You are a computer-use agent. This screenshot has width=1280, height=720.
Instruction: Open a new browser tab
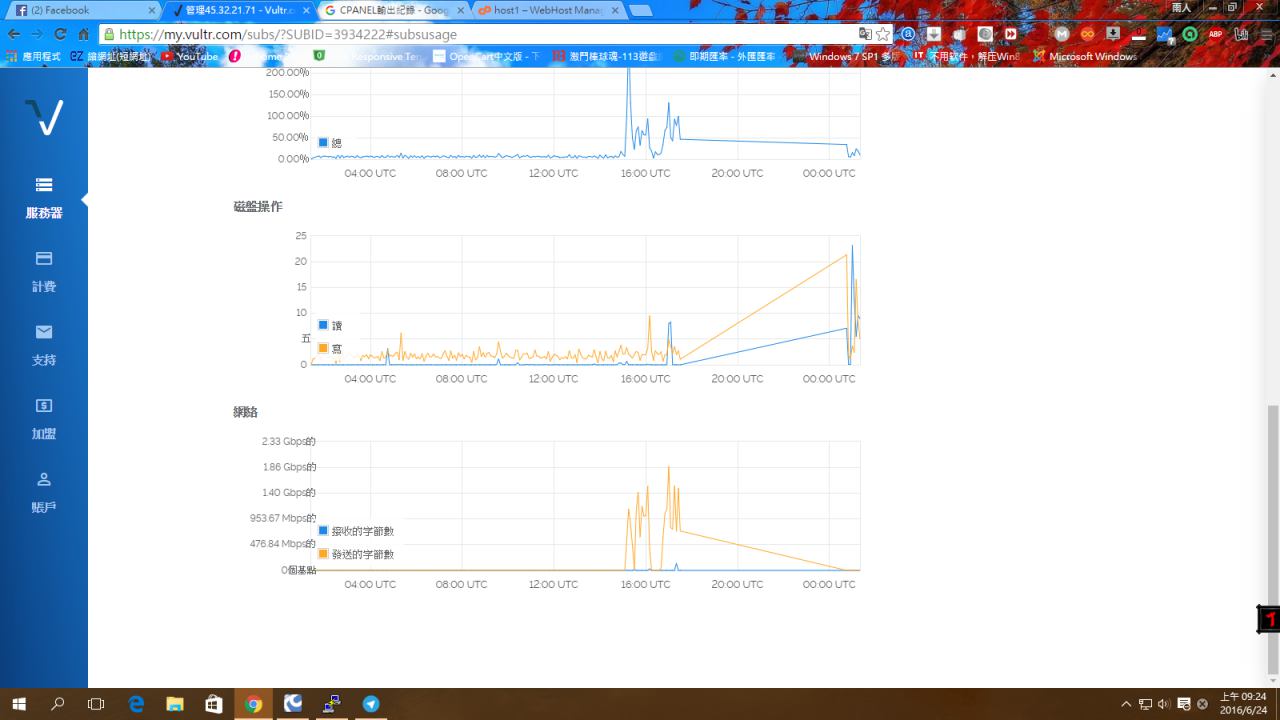640,11
